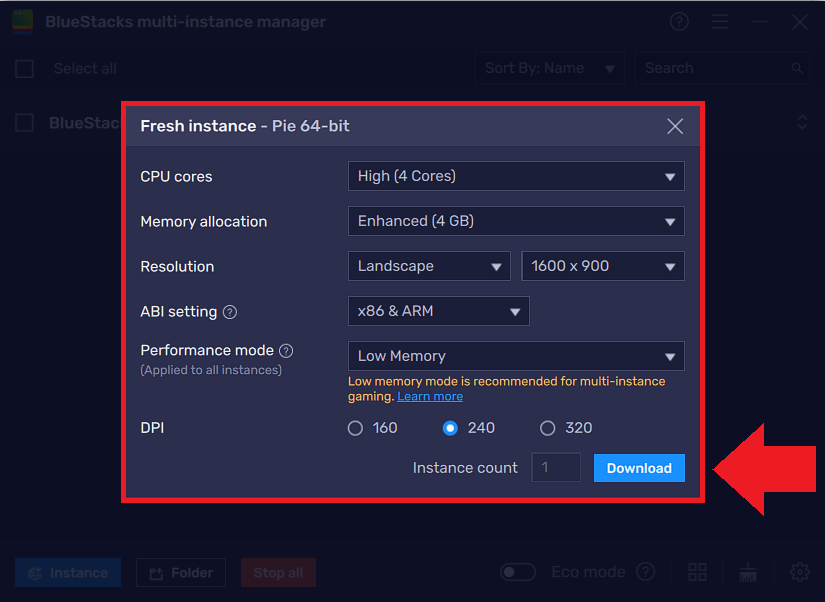The width and height of the screenshot is (825, 602).
Task: Click the Download button
Action: [639, 468]
